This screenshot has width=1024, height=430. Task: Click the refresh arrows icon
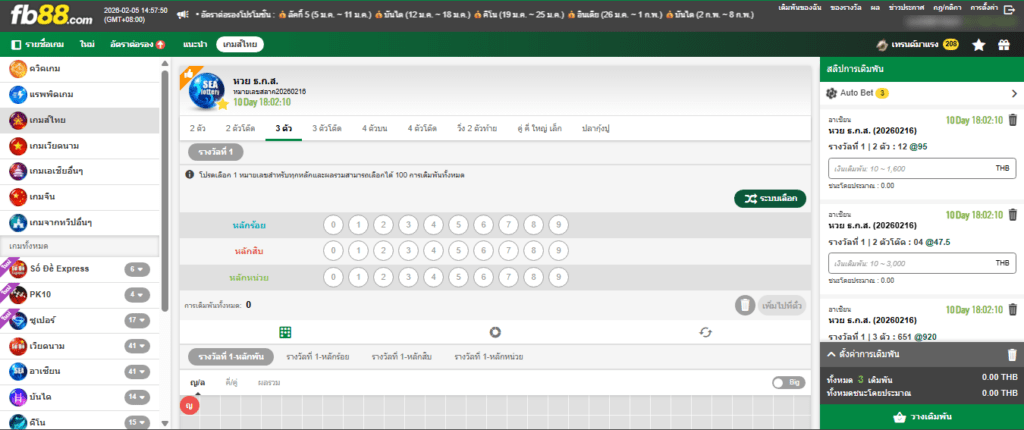(x=705, y=332)
